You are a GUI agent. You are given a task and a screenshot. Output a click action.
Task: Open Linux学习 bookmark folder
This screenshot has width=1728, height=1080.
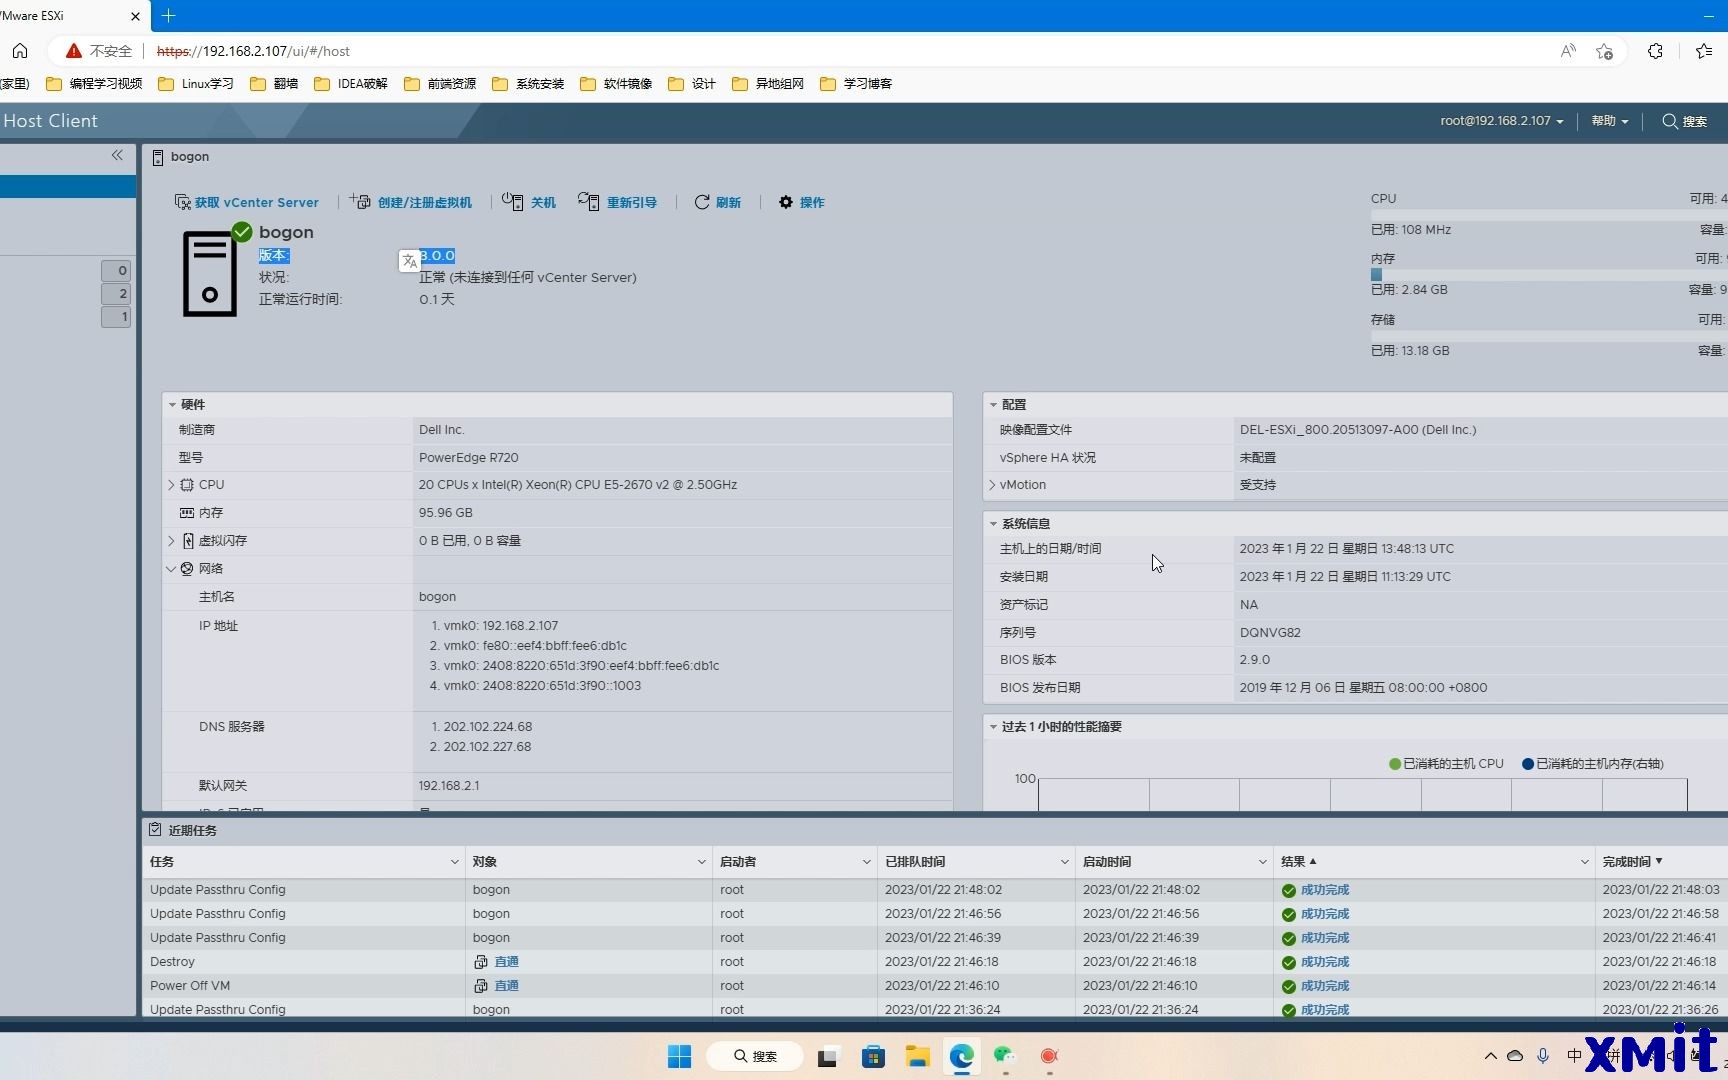[196, 84]
